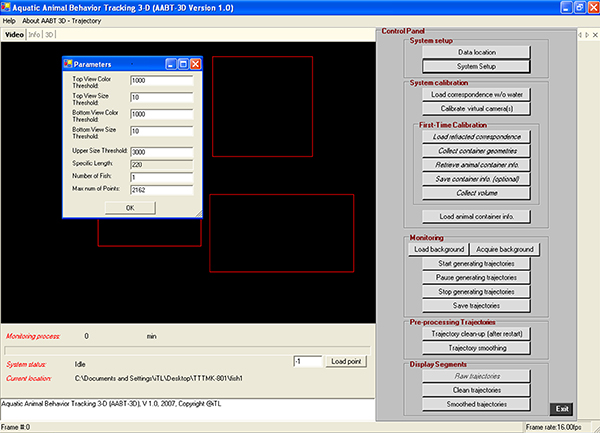600x433 pixels.
Task: Switch to the Video tab
Action: 14,34
